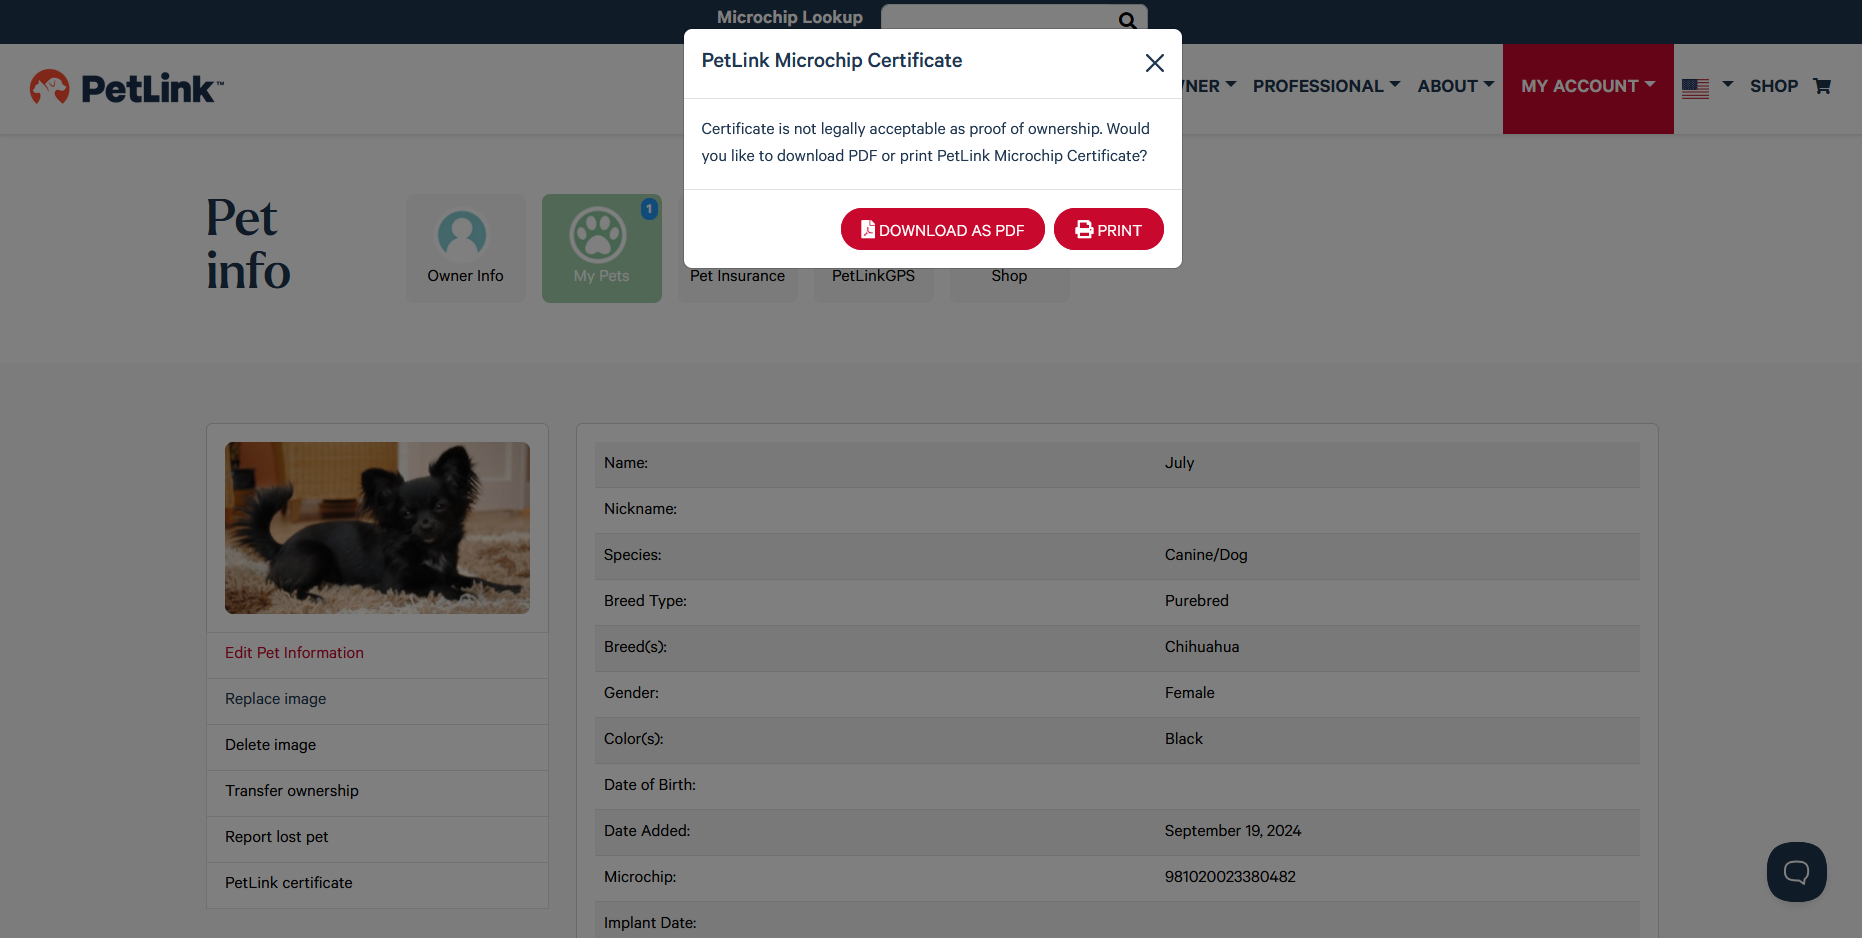Click the Pet info page heading
The width and height of the screenshot is (1862, 938).
click(248, 245)
